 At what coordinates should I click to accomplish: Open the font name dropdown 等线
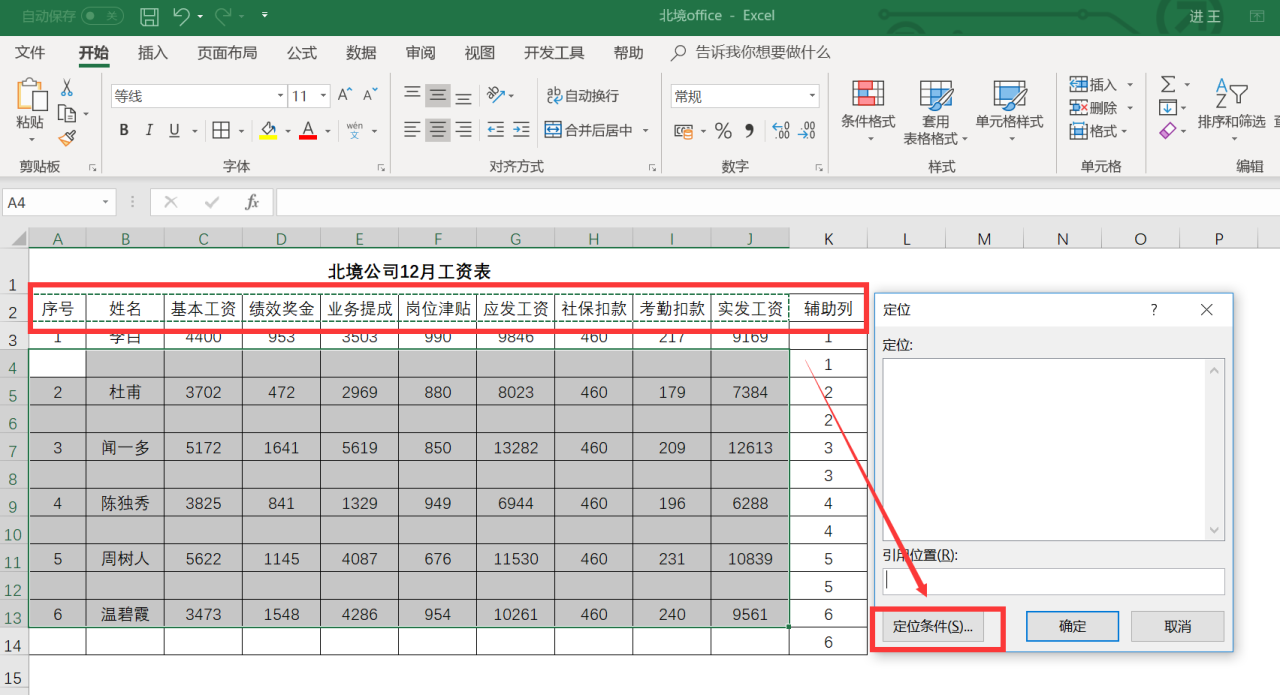pyautogui.click(x=281, y=96)
